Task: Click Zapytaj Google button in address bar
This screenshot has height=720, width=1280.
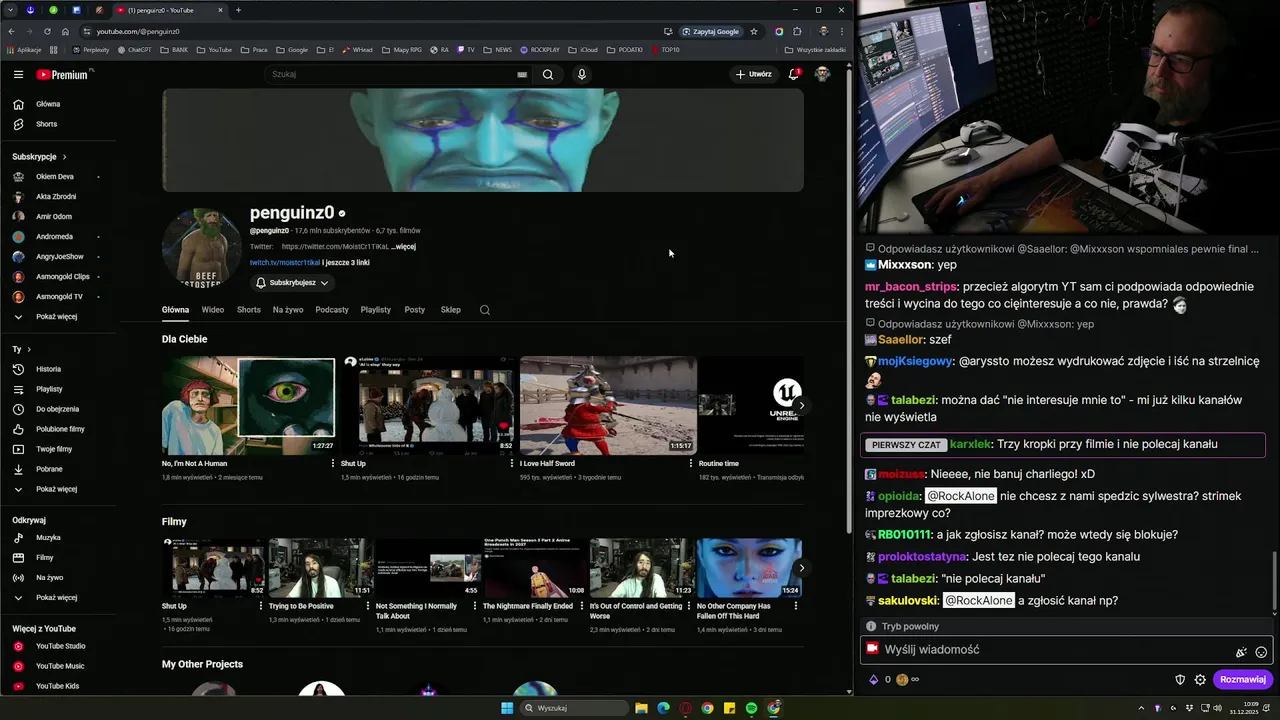Action: (x=711, y=31)
